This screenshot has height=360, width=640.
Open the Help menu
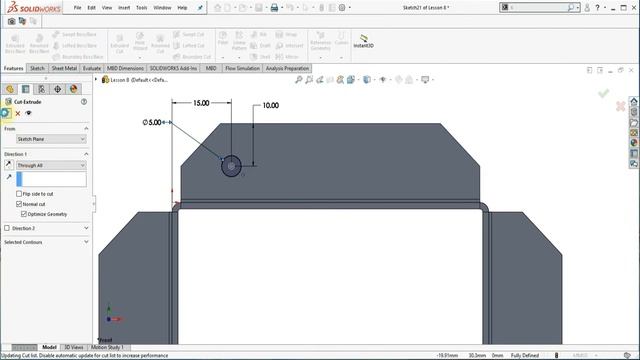coord(182,7)
